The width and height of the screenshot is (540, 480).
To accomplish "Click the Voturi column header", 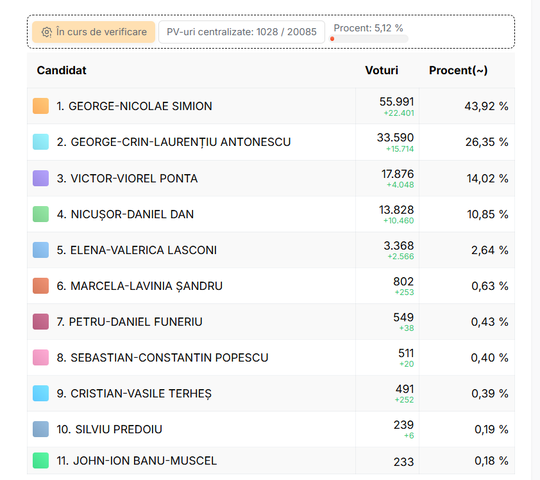I will [382, 70].
